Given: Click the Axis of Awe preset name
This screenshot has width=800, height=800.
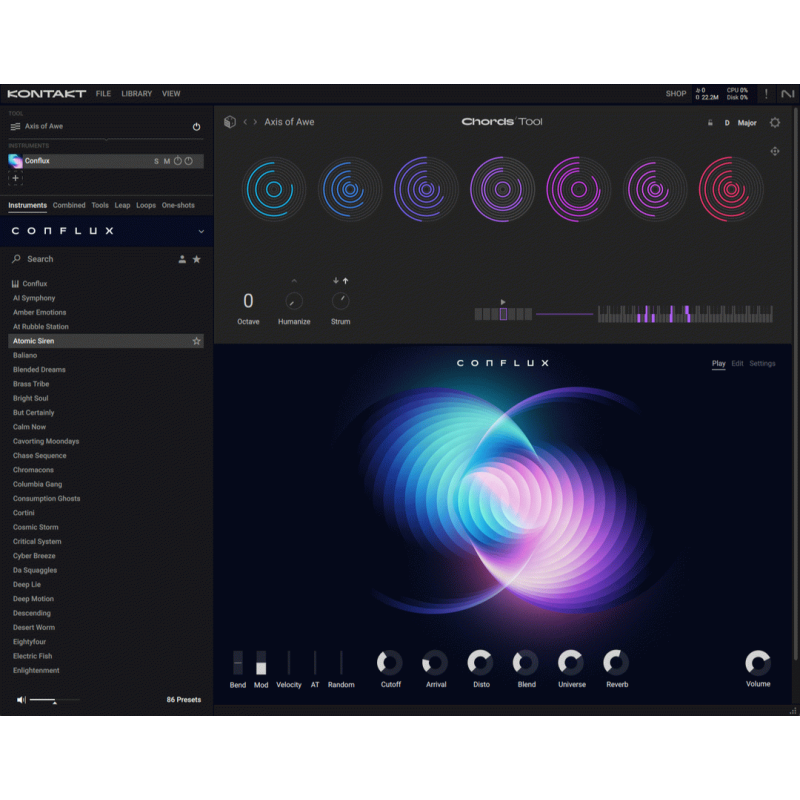Looking at the screenshot, I should click(289, 122).
